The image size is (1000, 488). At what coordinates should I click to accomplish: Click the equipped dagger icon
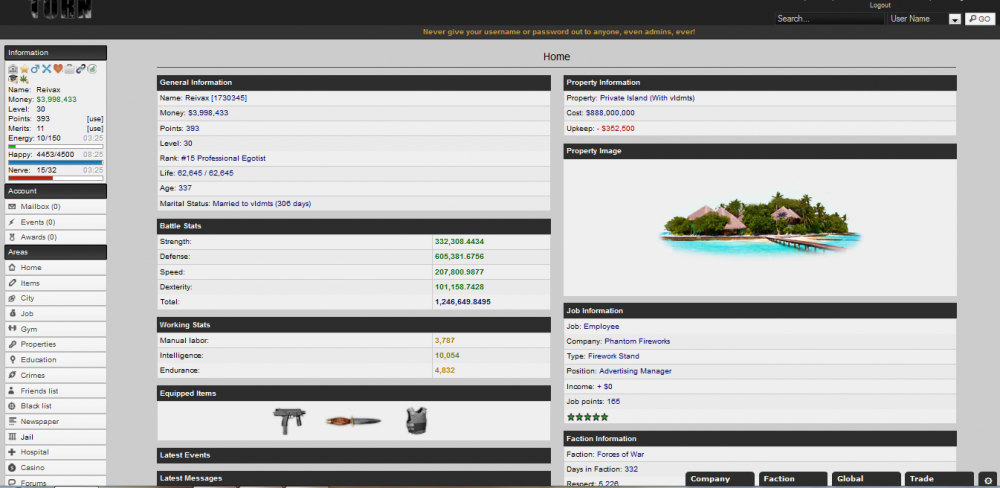click(353, 421)
